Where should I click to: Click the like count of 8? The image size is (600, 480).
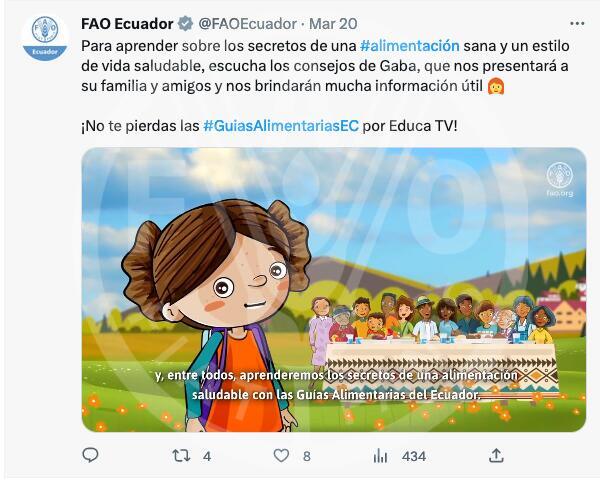point(307,456)
